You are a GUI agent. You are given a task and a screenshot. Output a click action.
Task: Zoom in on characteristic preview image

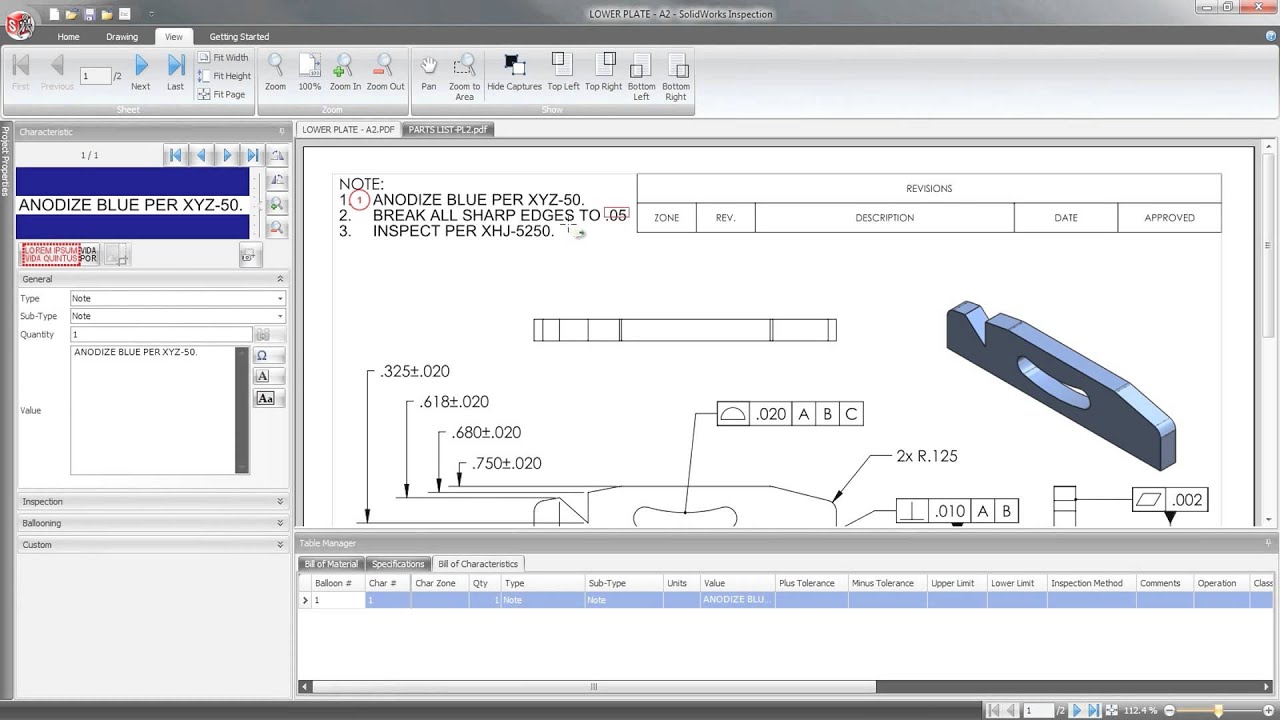click(x=277, y=204)
